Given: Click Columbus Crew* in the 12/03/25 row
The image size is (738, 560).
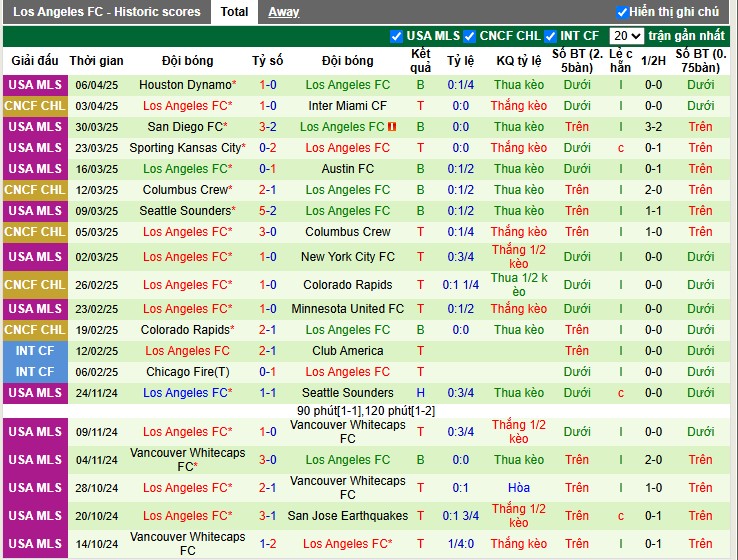Looking at the screenshot, I should click(x=187, y=190).
